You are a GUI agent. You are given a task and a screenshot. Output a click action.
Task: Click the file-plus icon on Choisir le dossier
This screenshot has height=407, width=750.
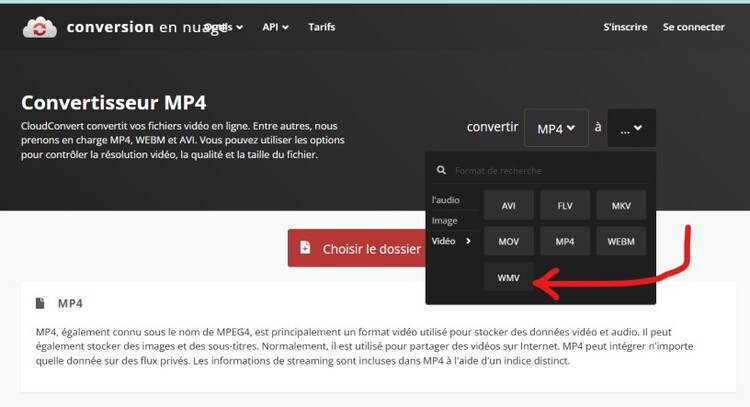pyautogui.click(x=305, y=248)
